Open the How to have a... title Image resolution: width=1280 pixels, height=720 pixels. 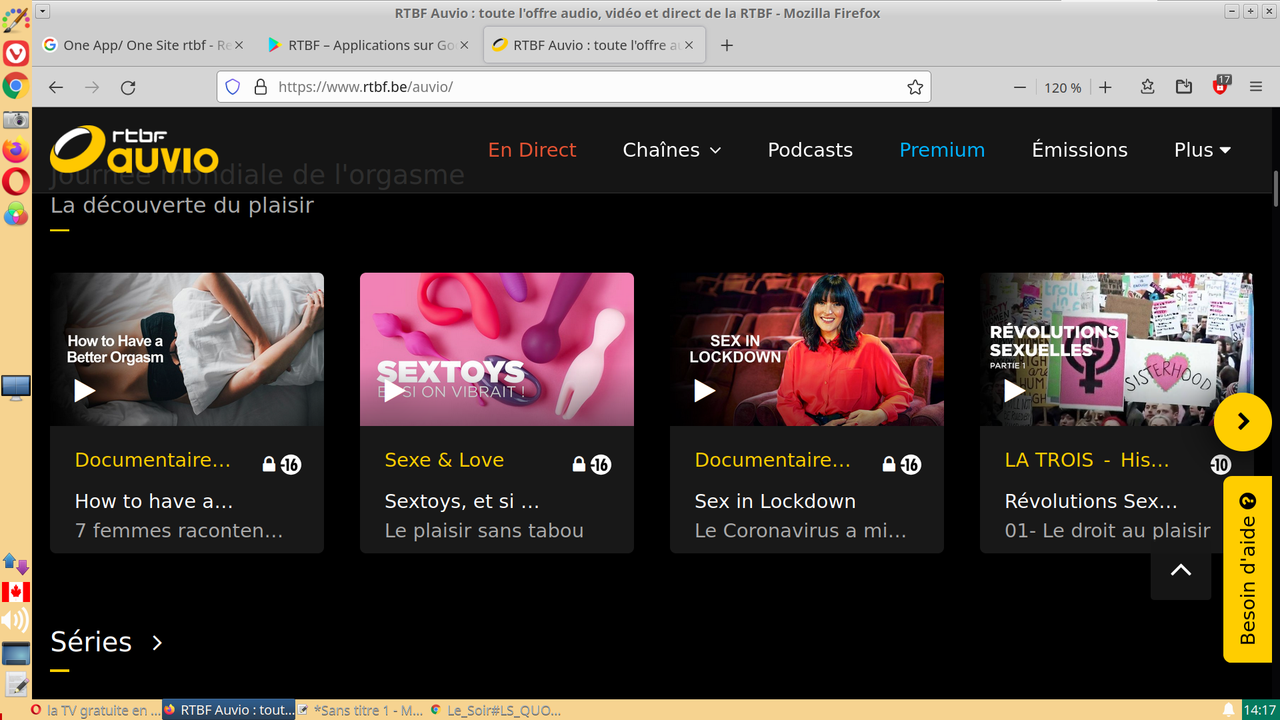154,501
